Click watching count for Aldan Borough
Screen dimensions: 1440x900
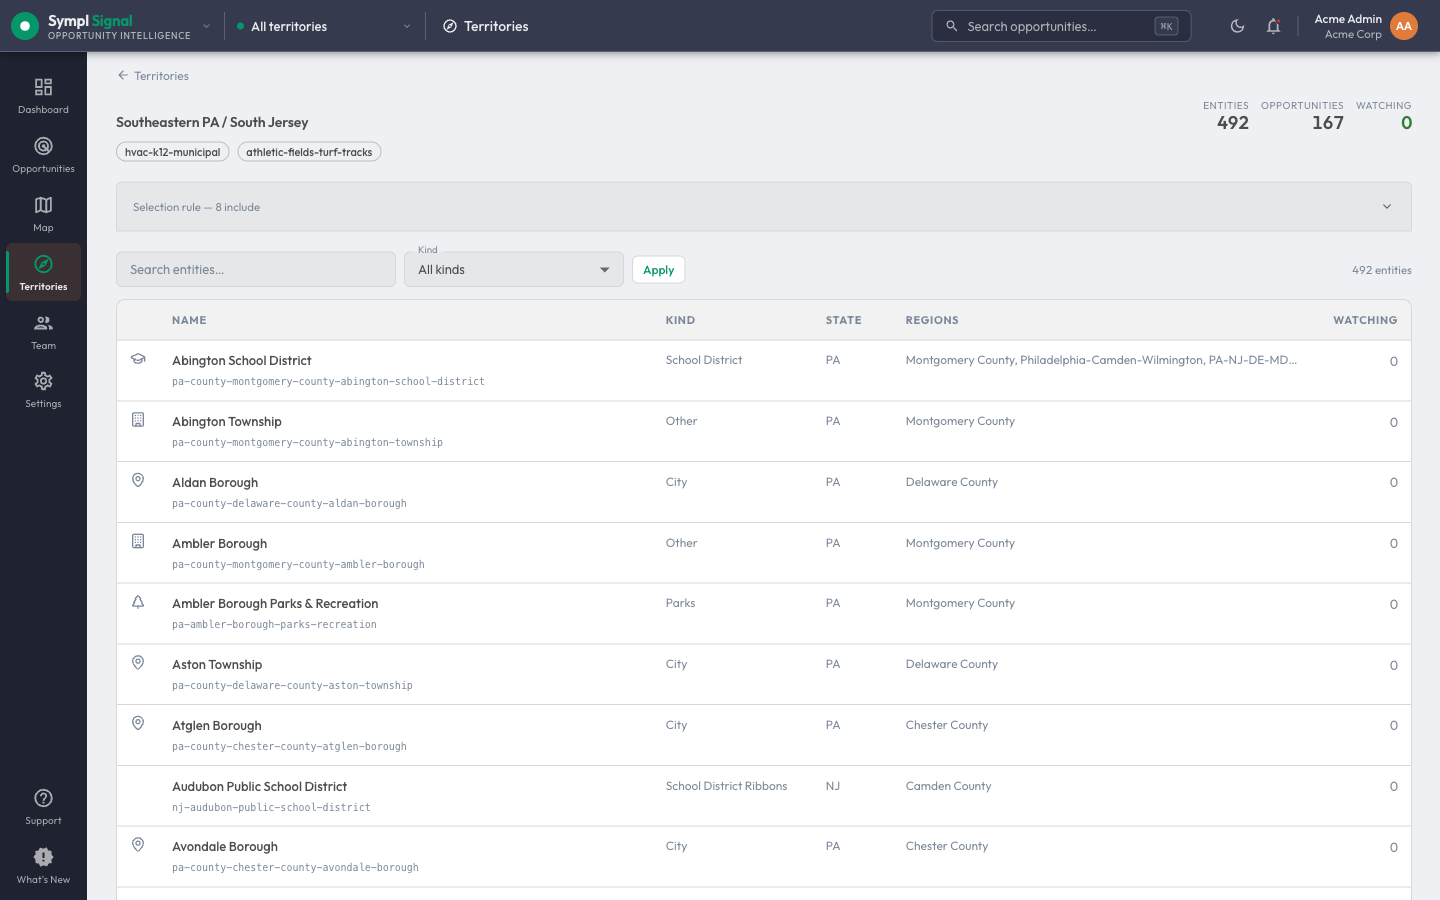point(1393,483)
